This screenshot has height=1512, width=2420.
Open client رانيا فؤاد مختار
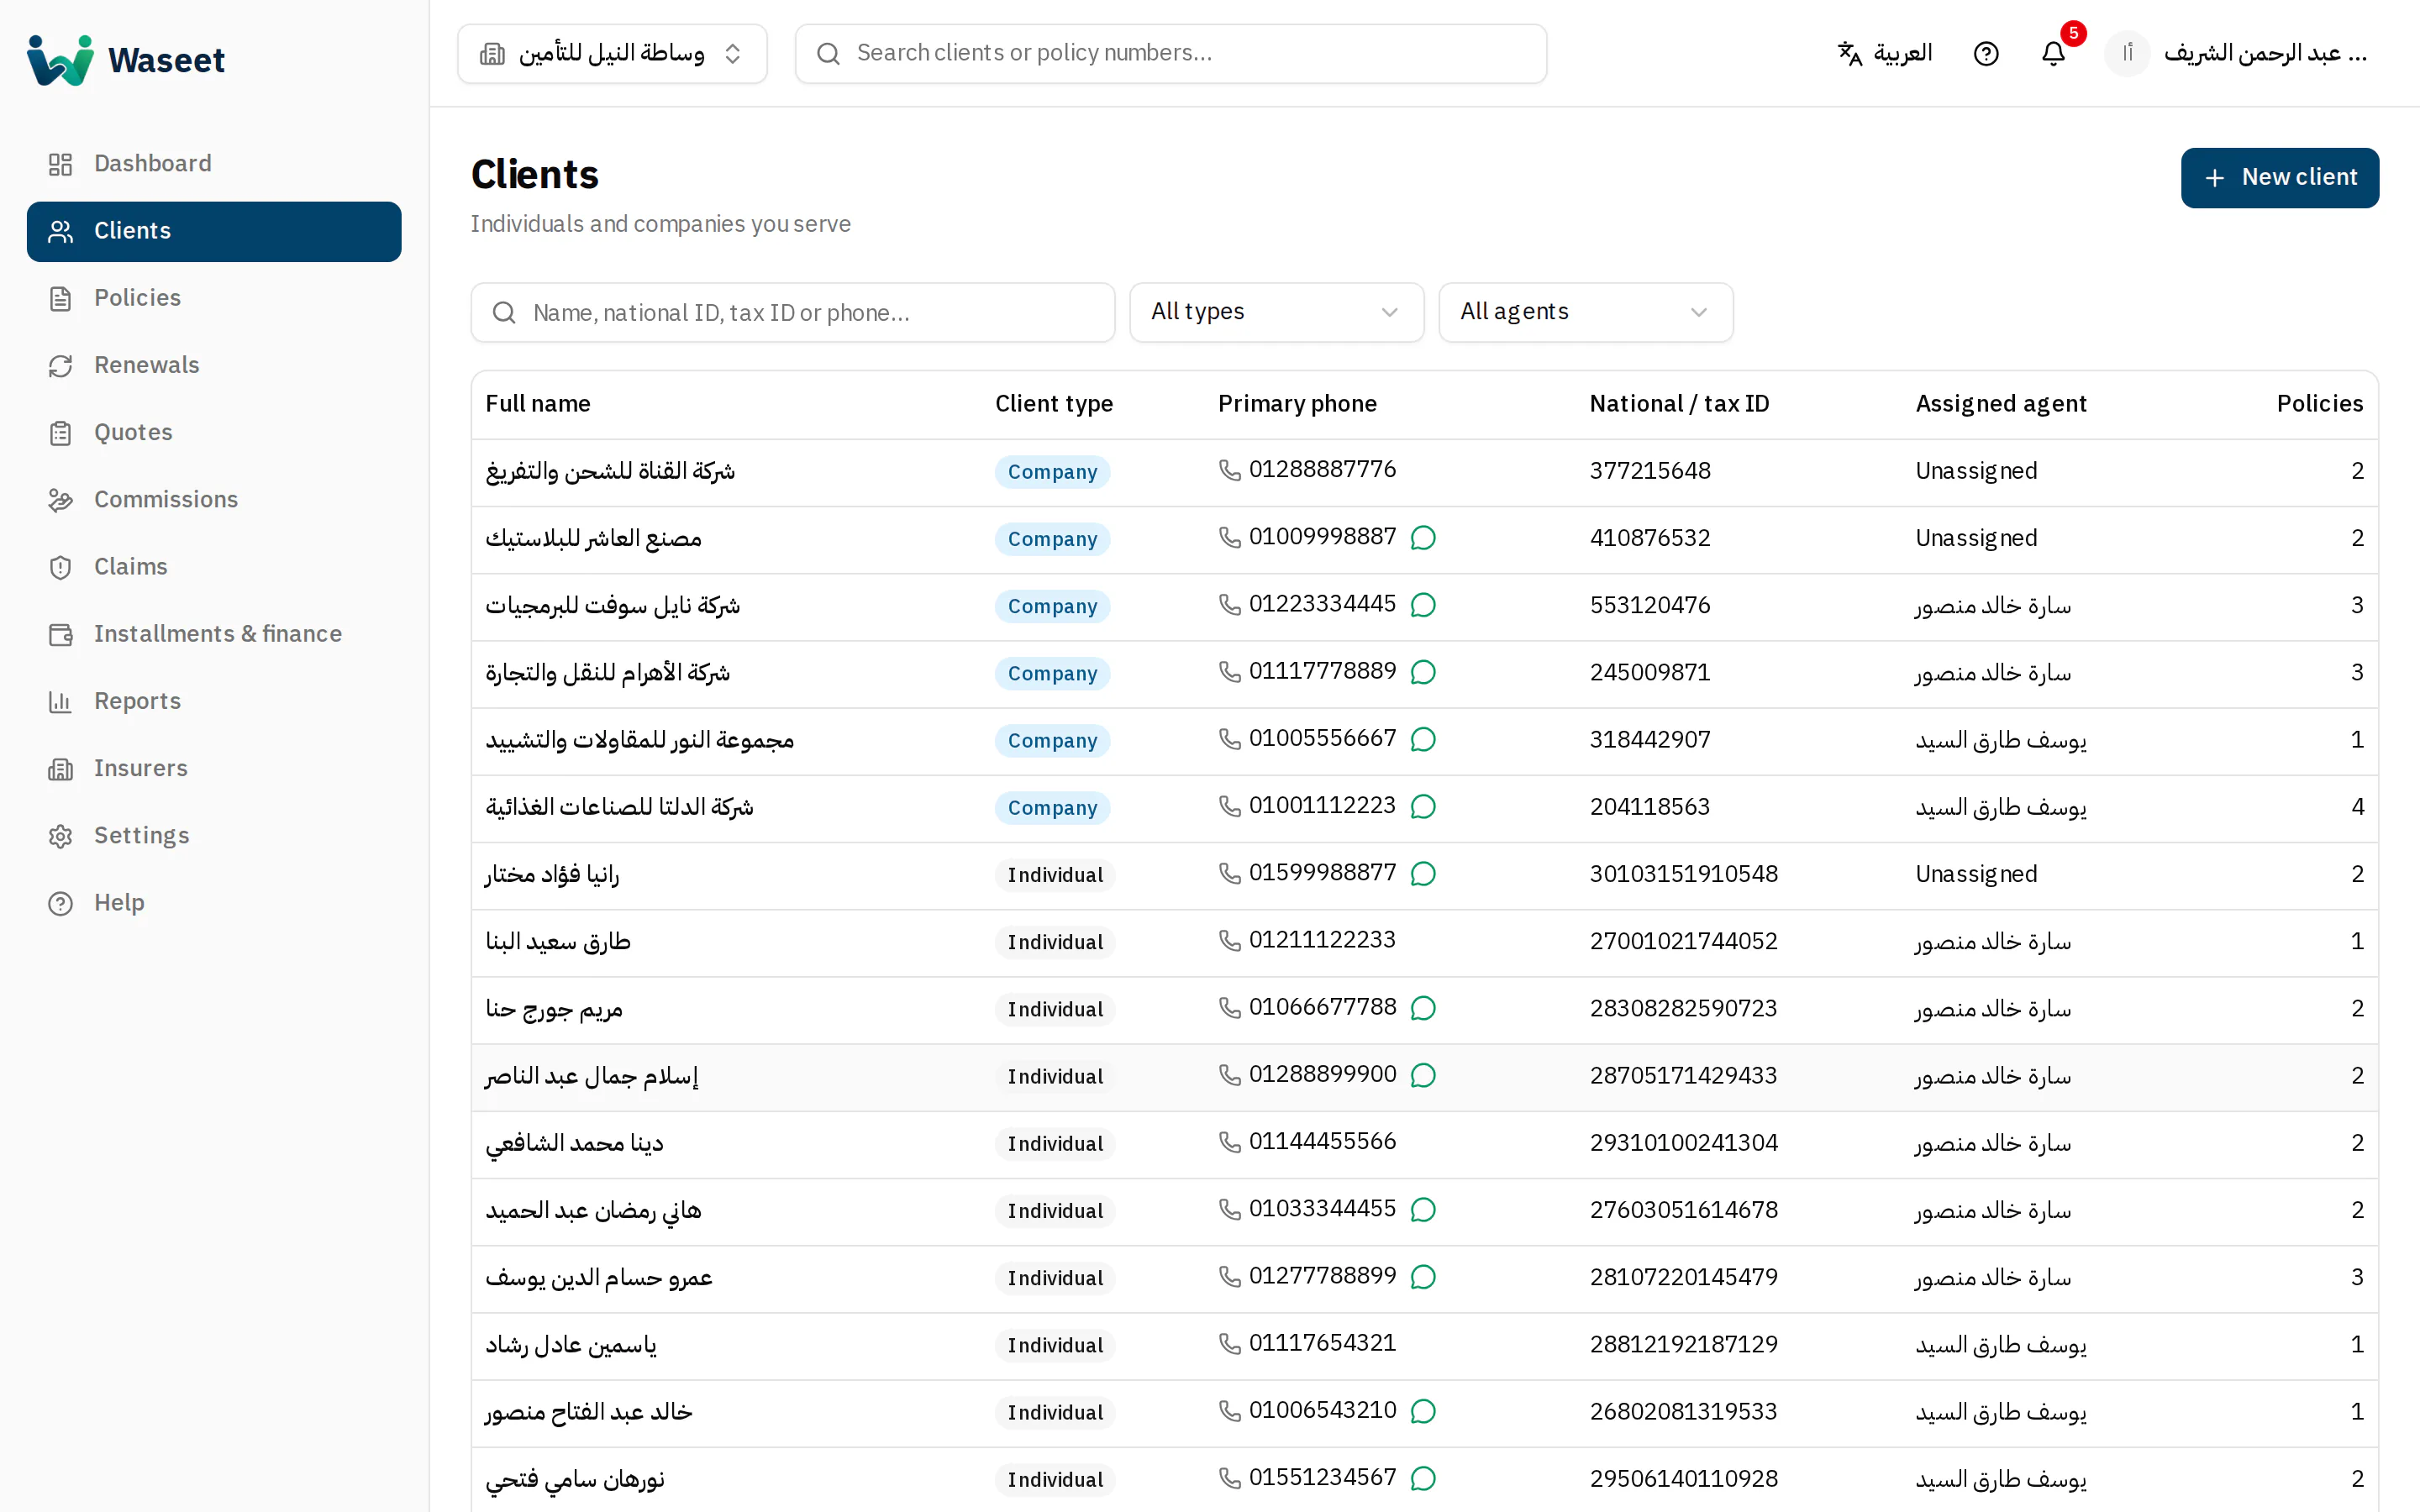(x=552, y=874)
